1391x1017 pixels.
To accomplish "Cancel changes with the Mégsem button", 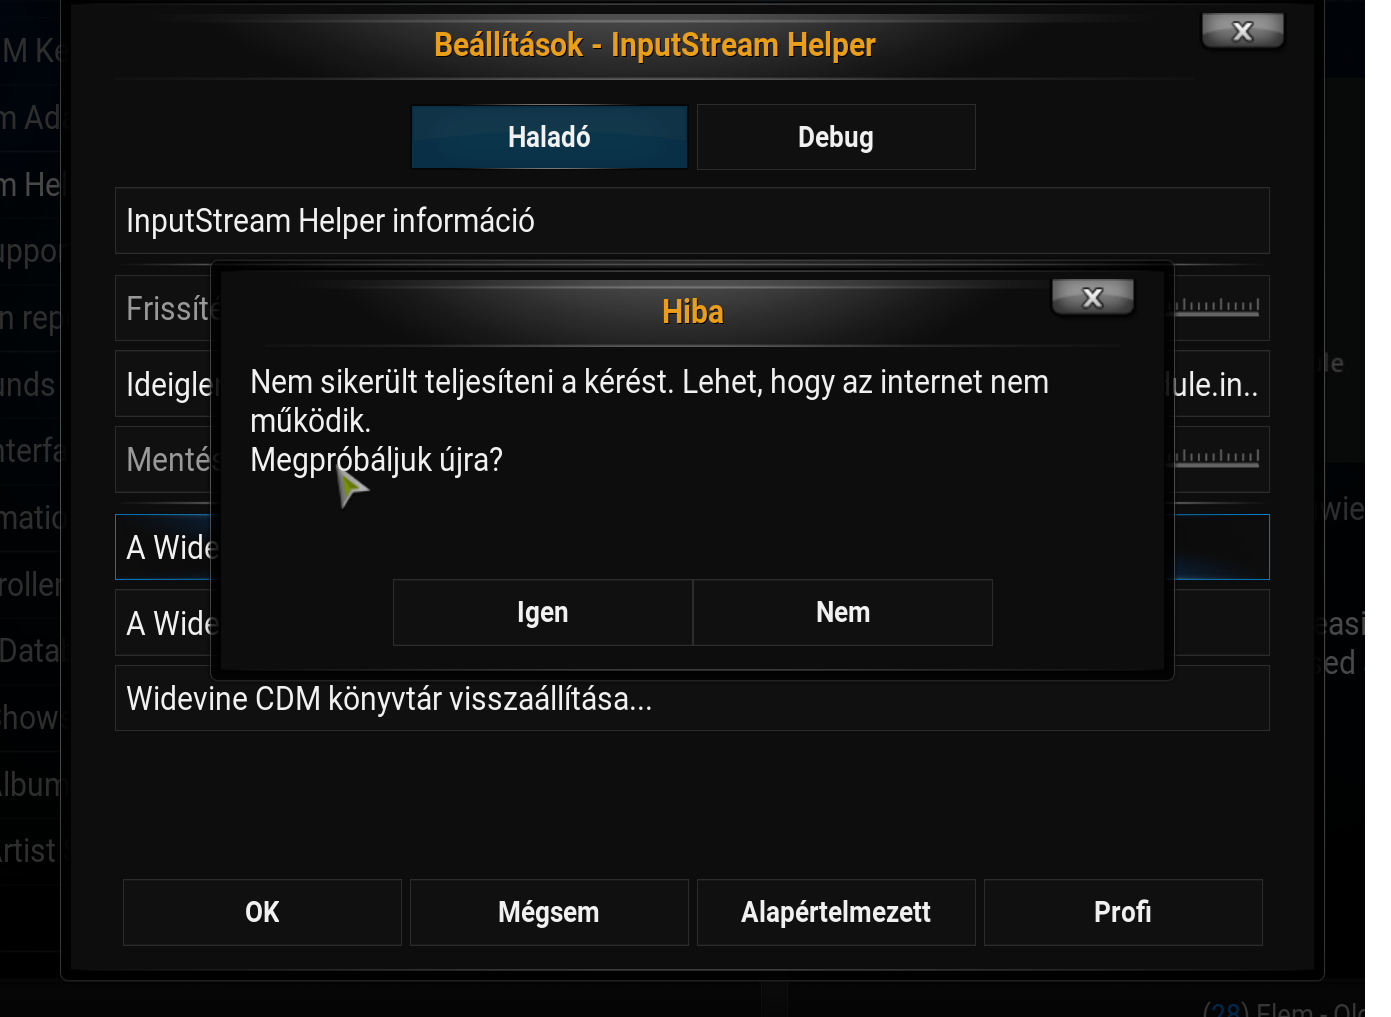I will tap(549, 912).
